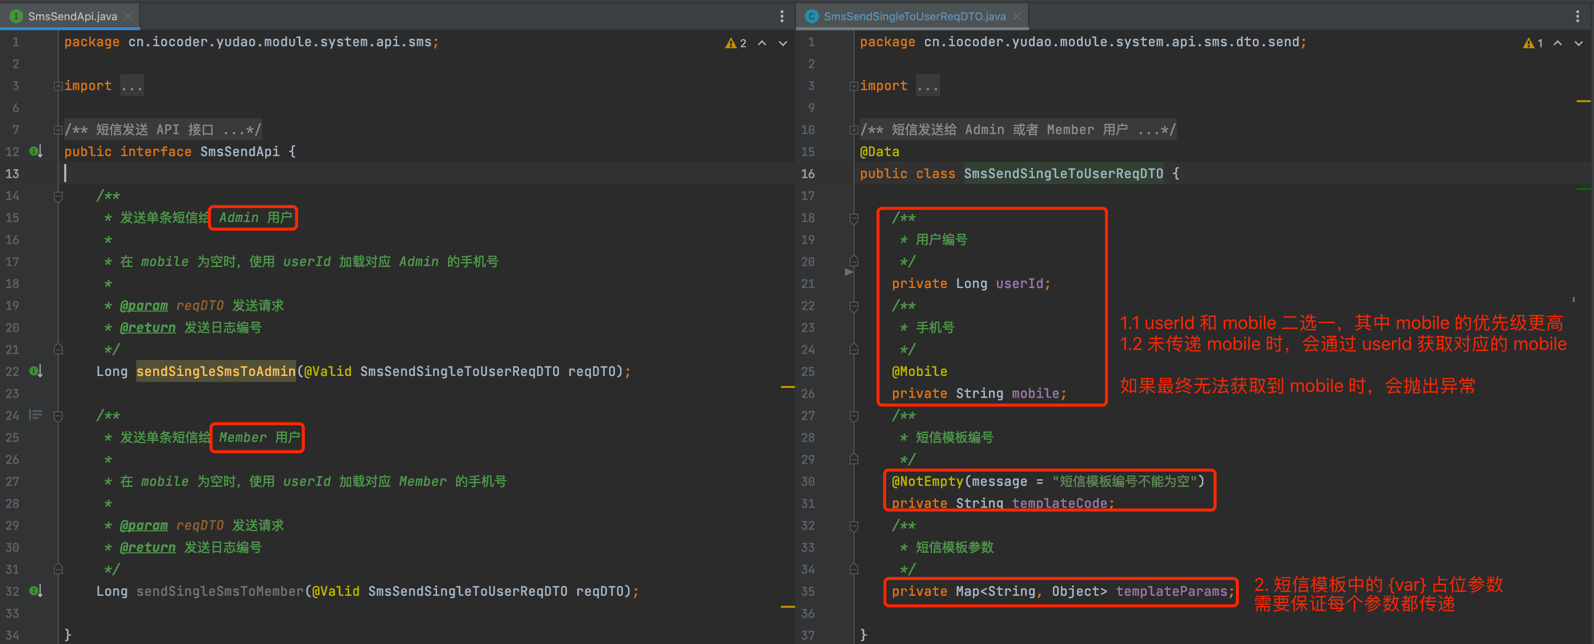Image resolution: width=1594 pixels, height=644 pixels.
Task: Click the sendSingleSmsToAdmin method name
Action: pos(216,372)
